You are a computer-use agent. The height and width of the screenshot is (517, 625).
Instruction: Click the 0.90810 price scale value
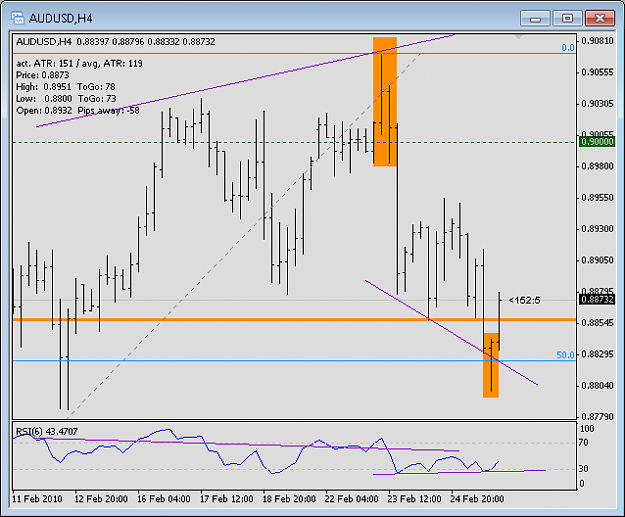click(x=597, y=41)
